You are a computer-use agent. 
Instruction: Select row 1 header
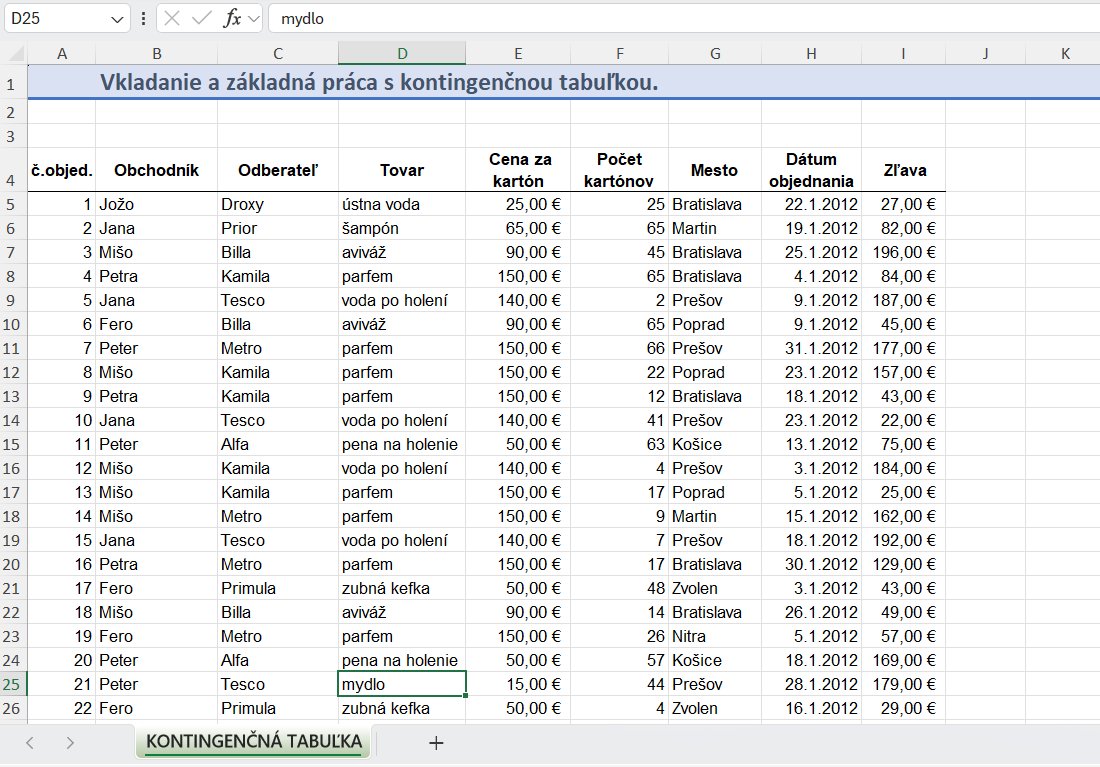(11, 84)
